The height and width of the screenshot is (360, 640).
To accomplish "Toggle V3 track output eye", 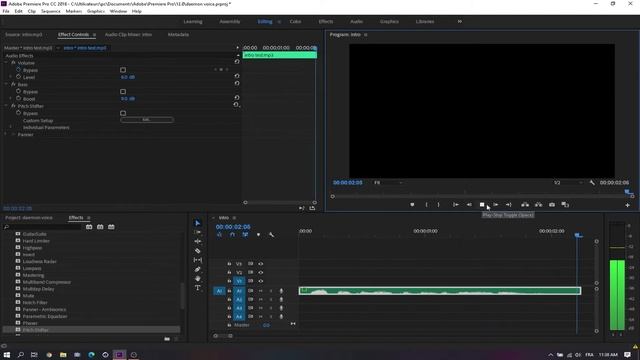I will 261,264.
